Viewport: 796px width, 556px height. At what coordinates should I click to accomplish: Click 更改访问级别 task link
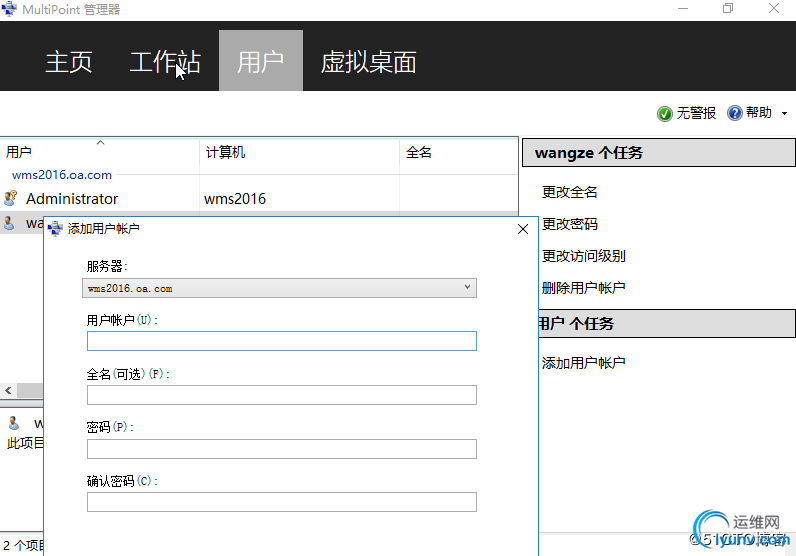[584, 256]
